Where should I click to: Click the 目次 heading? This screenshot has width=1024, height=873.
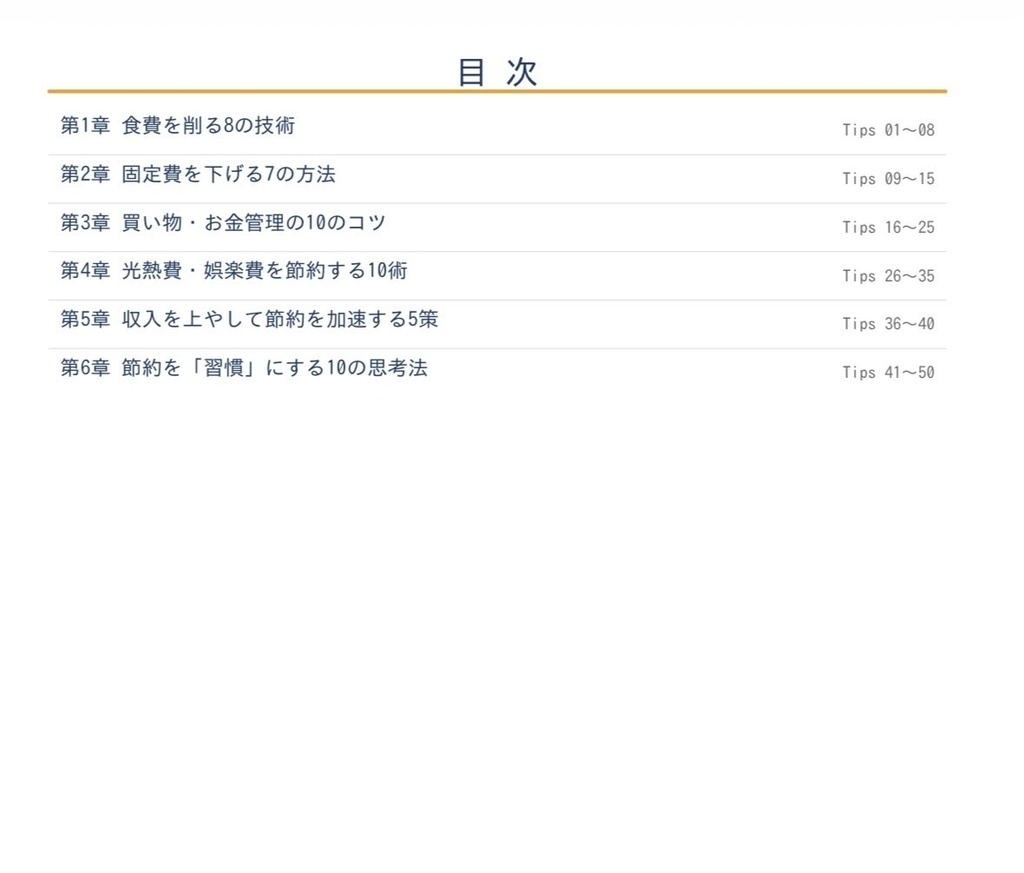click(497, 72)
